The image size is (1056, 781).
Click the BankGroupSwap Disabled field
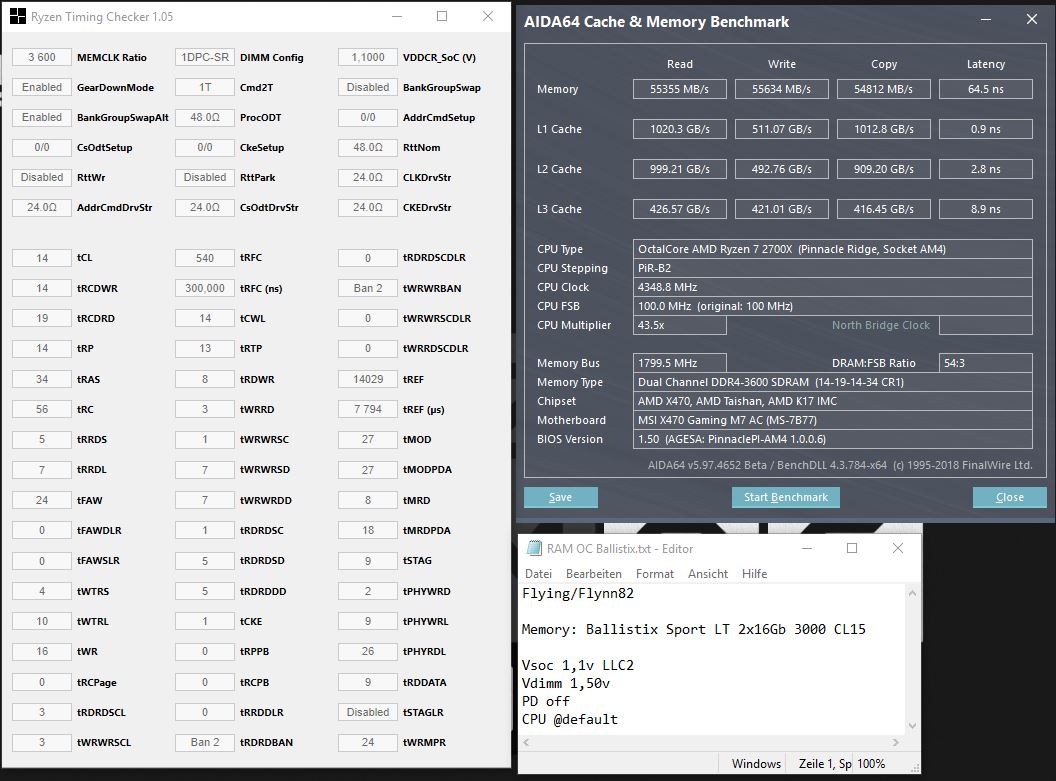tap(368, 87)
